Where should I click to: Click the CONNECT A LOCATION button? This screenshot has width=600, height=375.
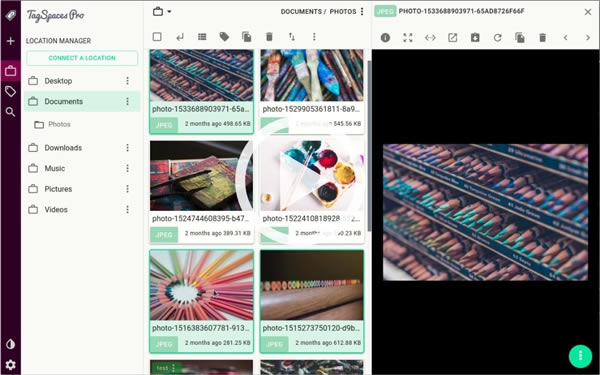(x=82, y=58)
